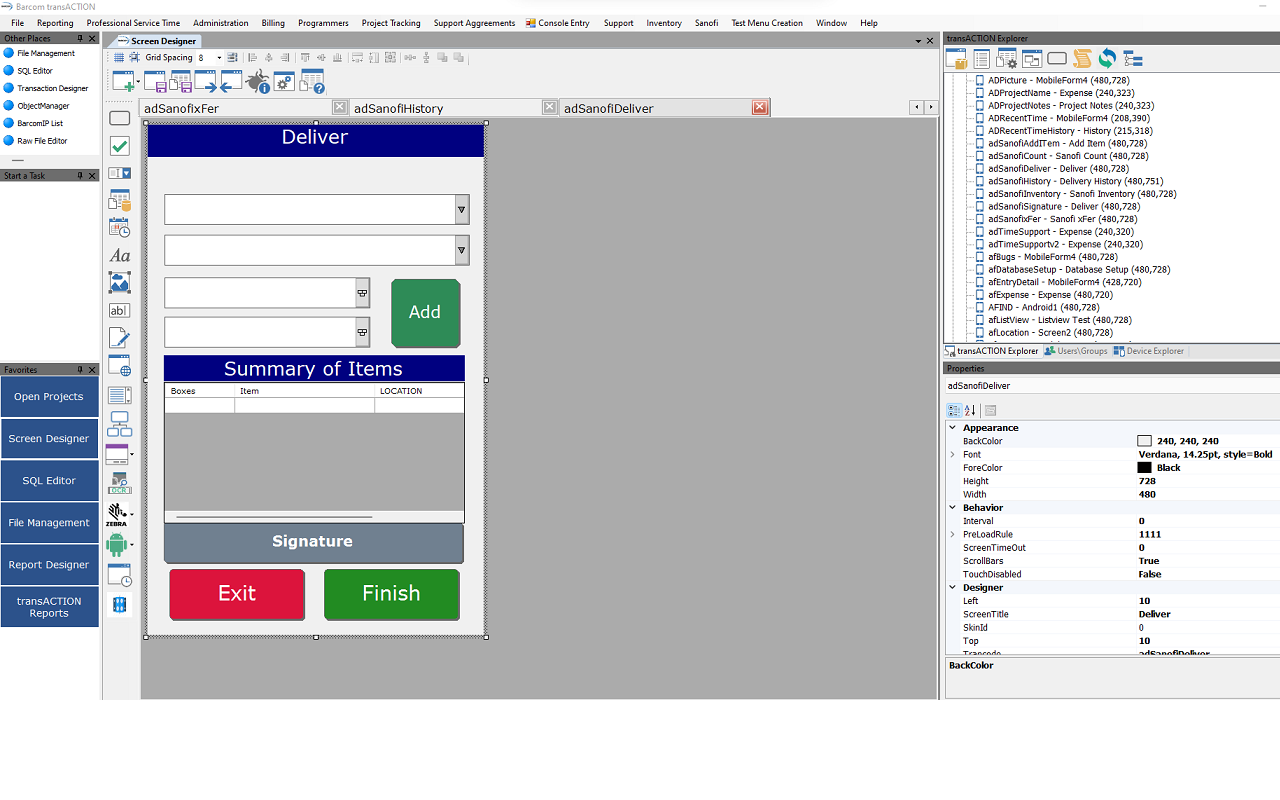This screenshot has height=800, width=1280.
Task: Switch to the adSanofiHistory tab
Action: [398, 108]
